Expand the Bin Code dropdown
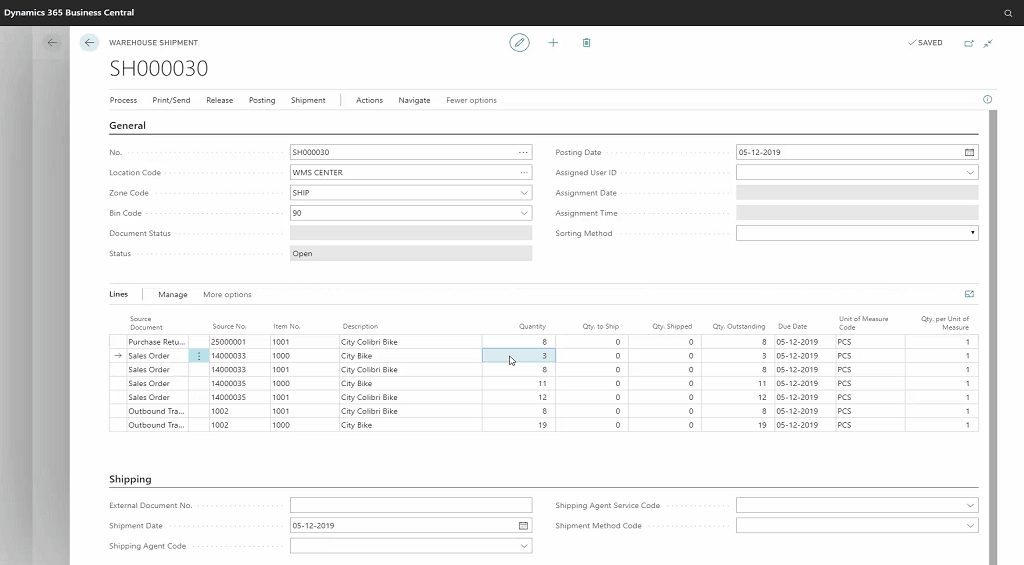Screen dimensions: 1024x565 click(x=524, y=213)
